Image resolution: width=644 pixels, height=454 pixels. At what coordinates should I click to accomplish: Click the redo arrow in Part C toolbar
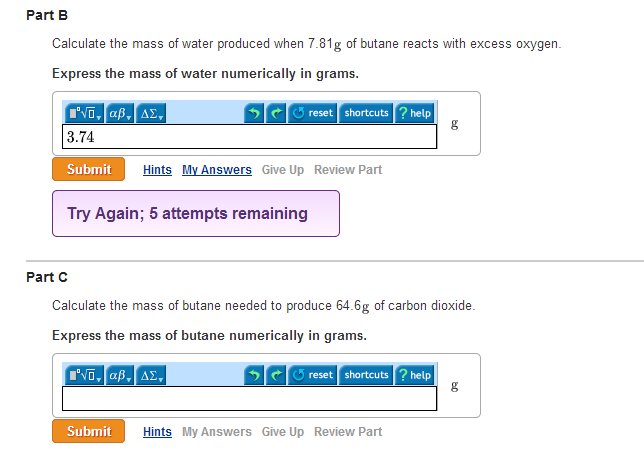pos(276,375)
